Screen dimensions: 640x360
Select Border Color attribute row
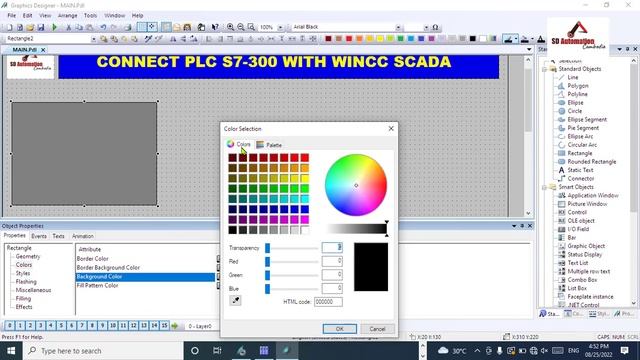coord(146,258)
